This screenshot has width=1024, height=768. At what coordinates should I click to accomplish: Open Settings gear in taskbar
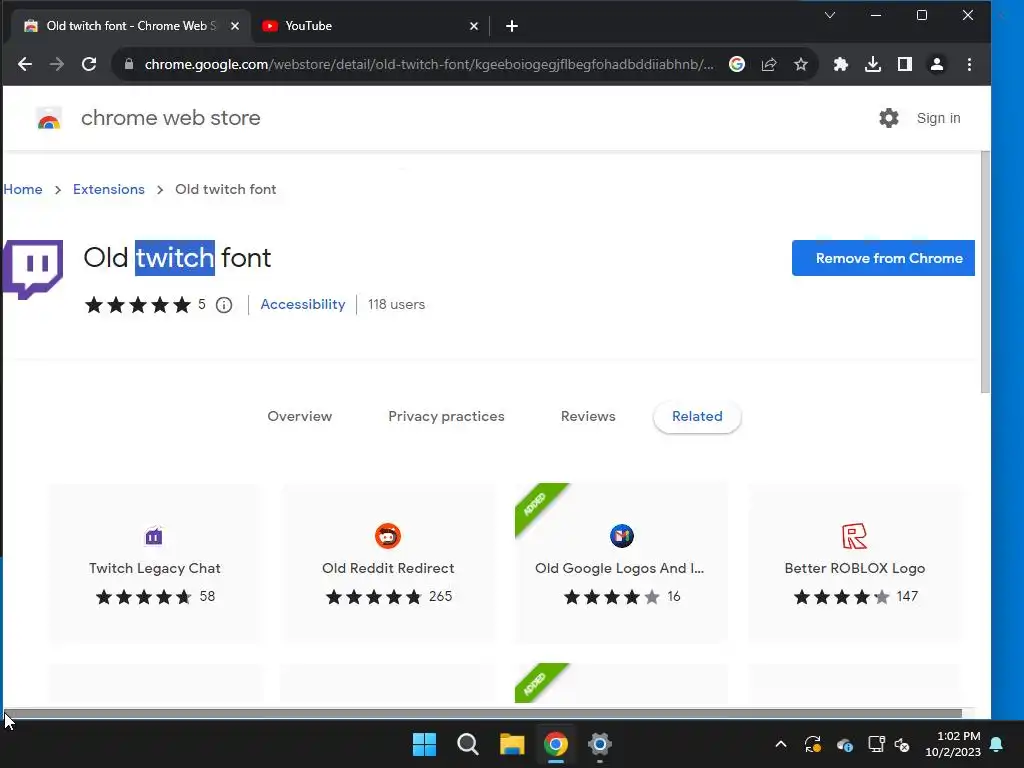click(600, 744)
